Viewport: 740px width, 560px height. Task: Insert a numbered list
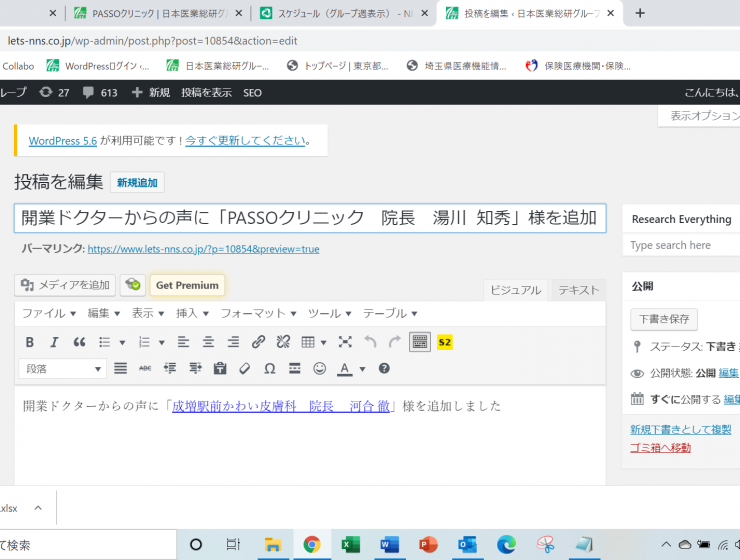(144, 342)
